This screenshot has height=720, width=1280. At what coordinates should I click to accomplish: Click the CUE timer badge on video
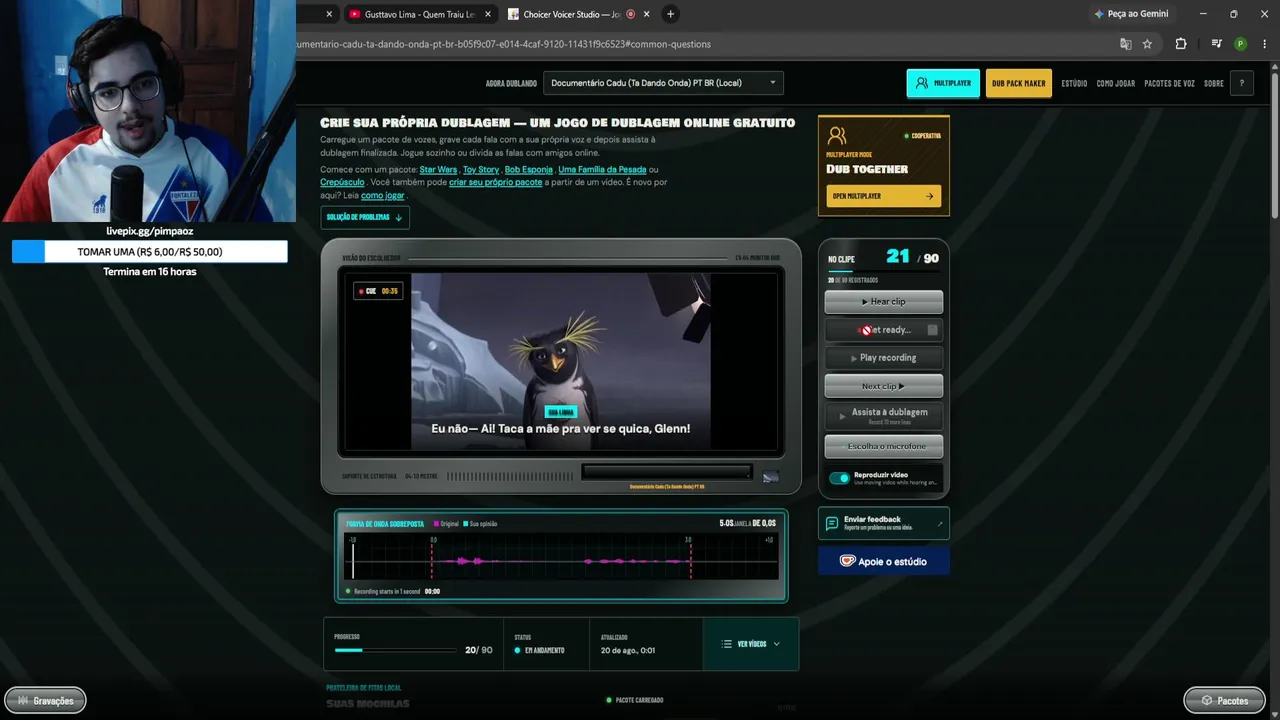click(378, 291)
